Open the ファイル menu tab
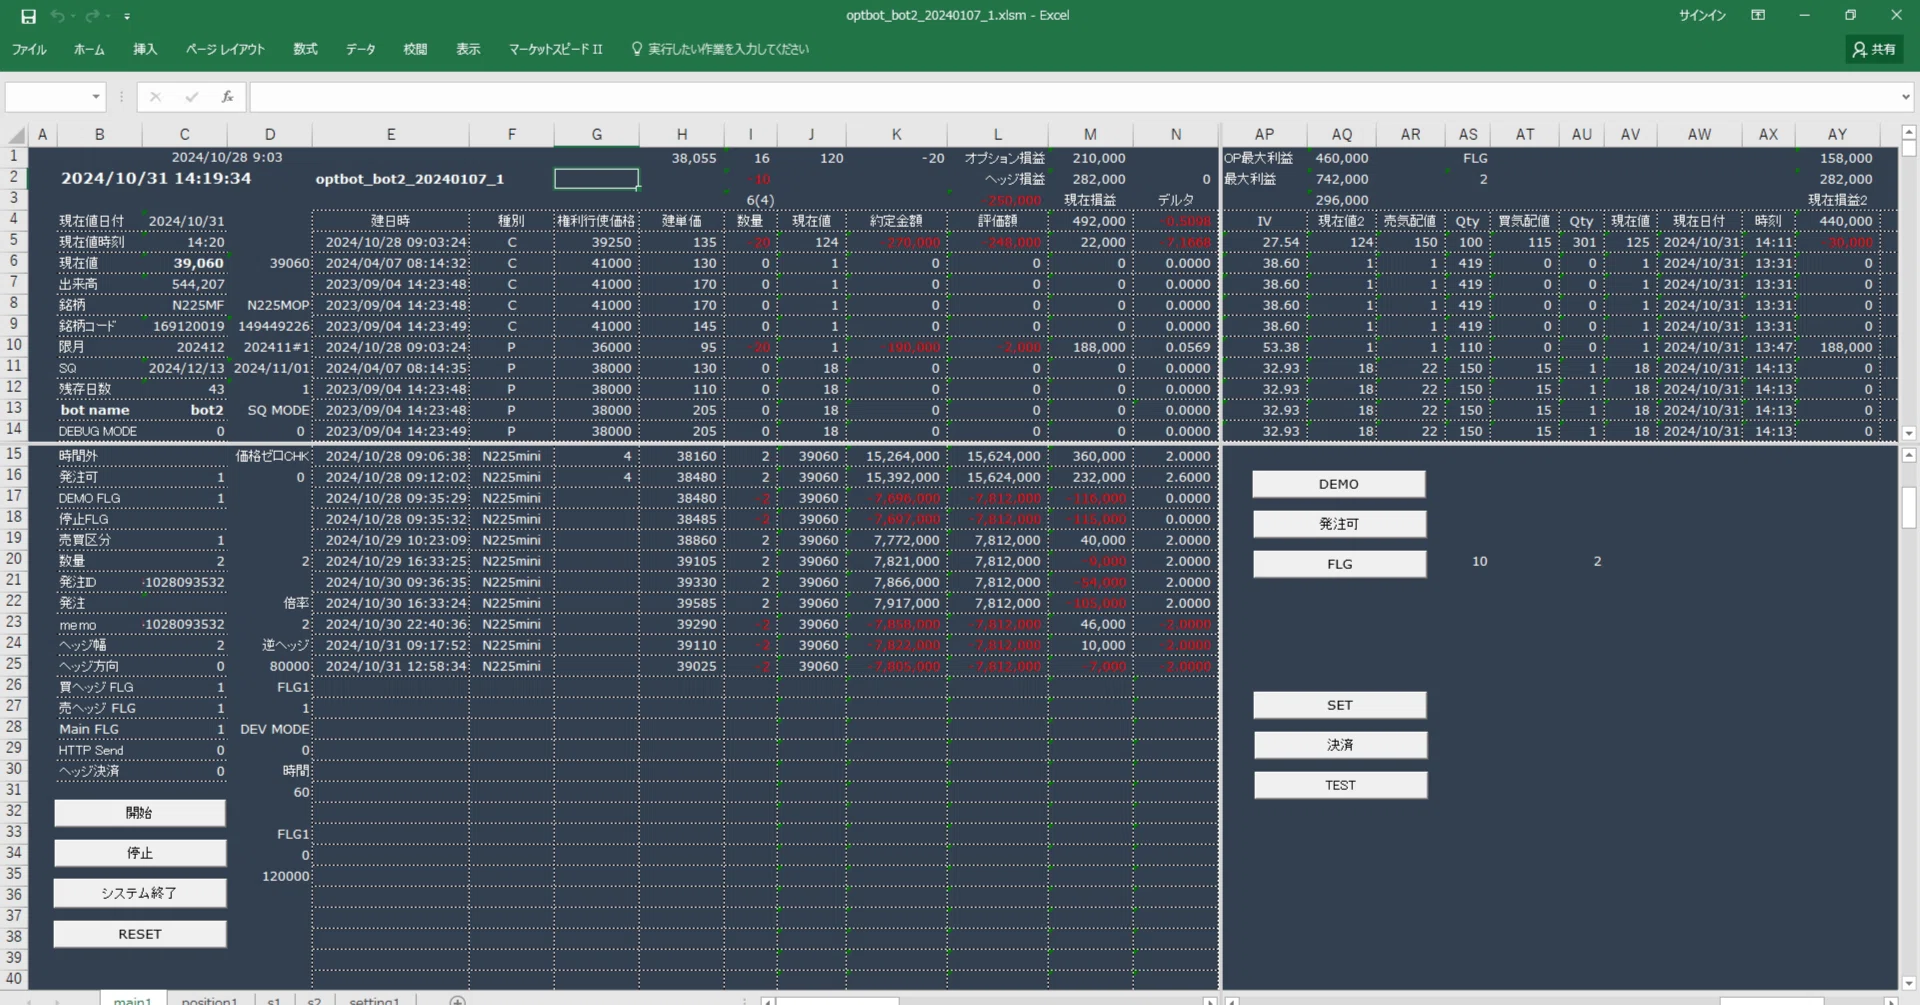1920x1005 pixels. [29, 49]
